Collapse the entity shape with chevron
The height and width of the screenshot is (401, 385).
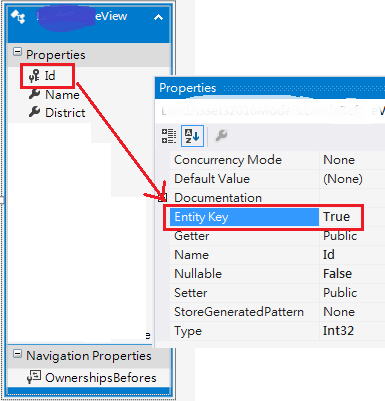[158, 17]
